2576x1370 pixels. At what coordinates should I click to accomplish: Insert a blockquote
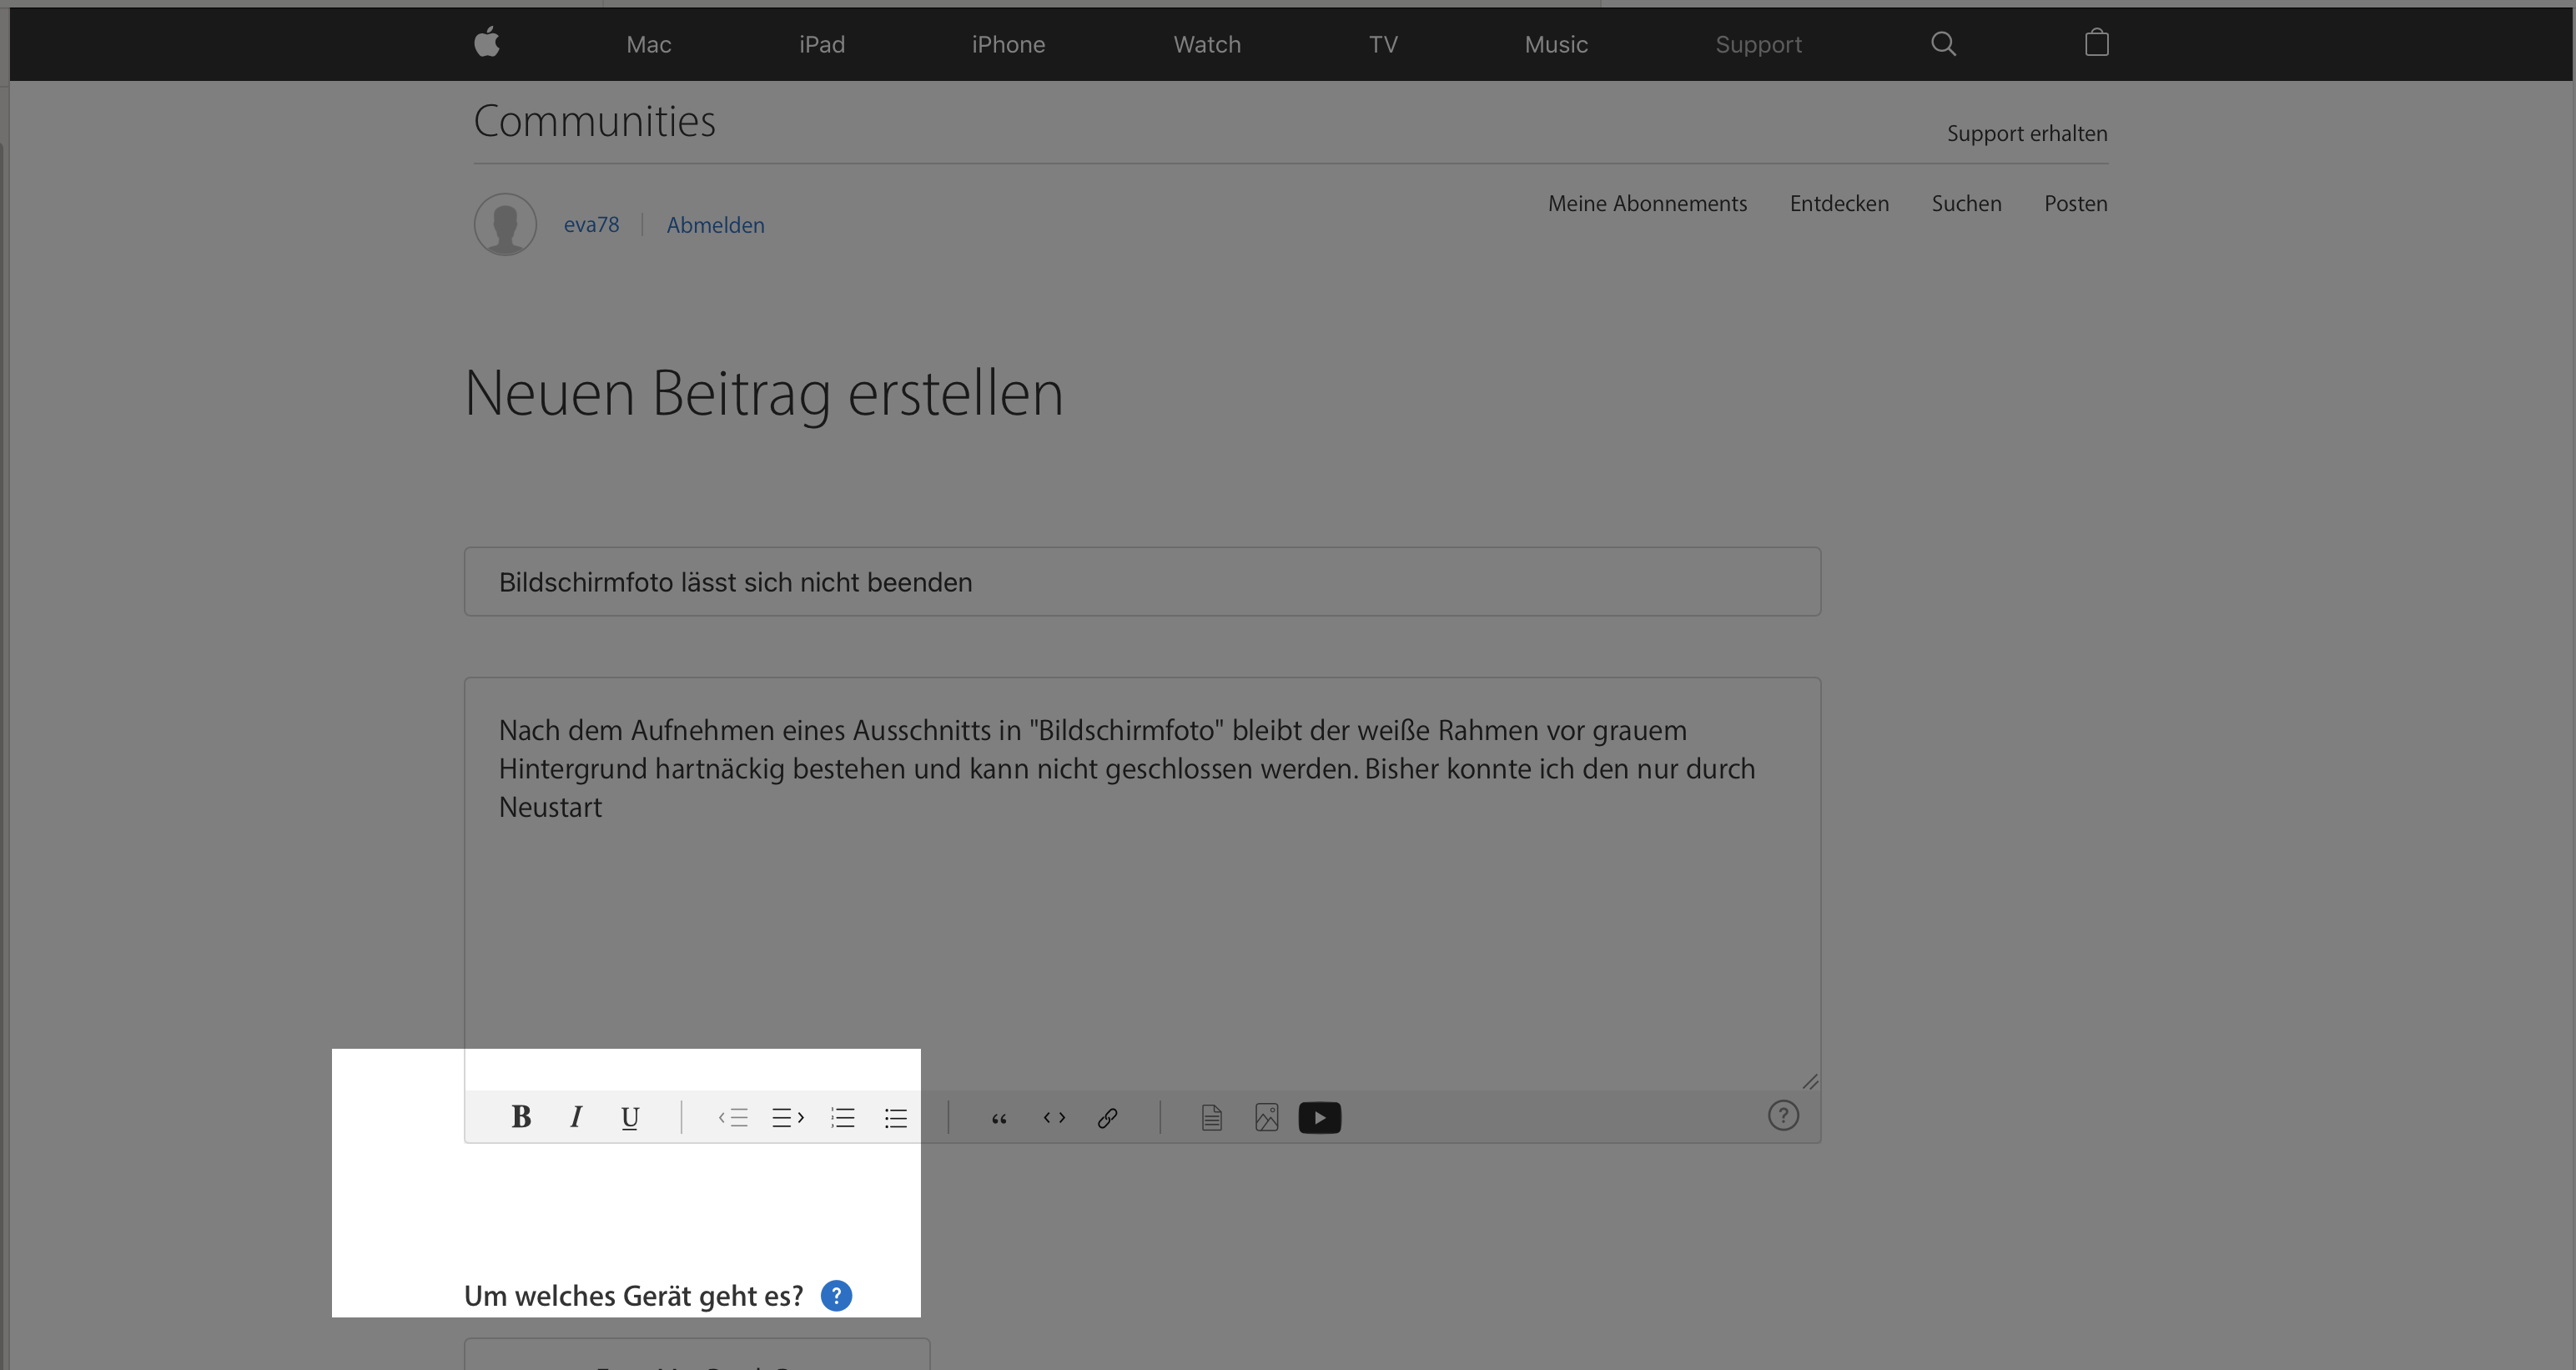tap(999, 1117)
